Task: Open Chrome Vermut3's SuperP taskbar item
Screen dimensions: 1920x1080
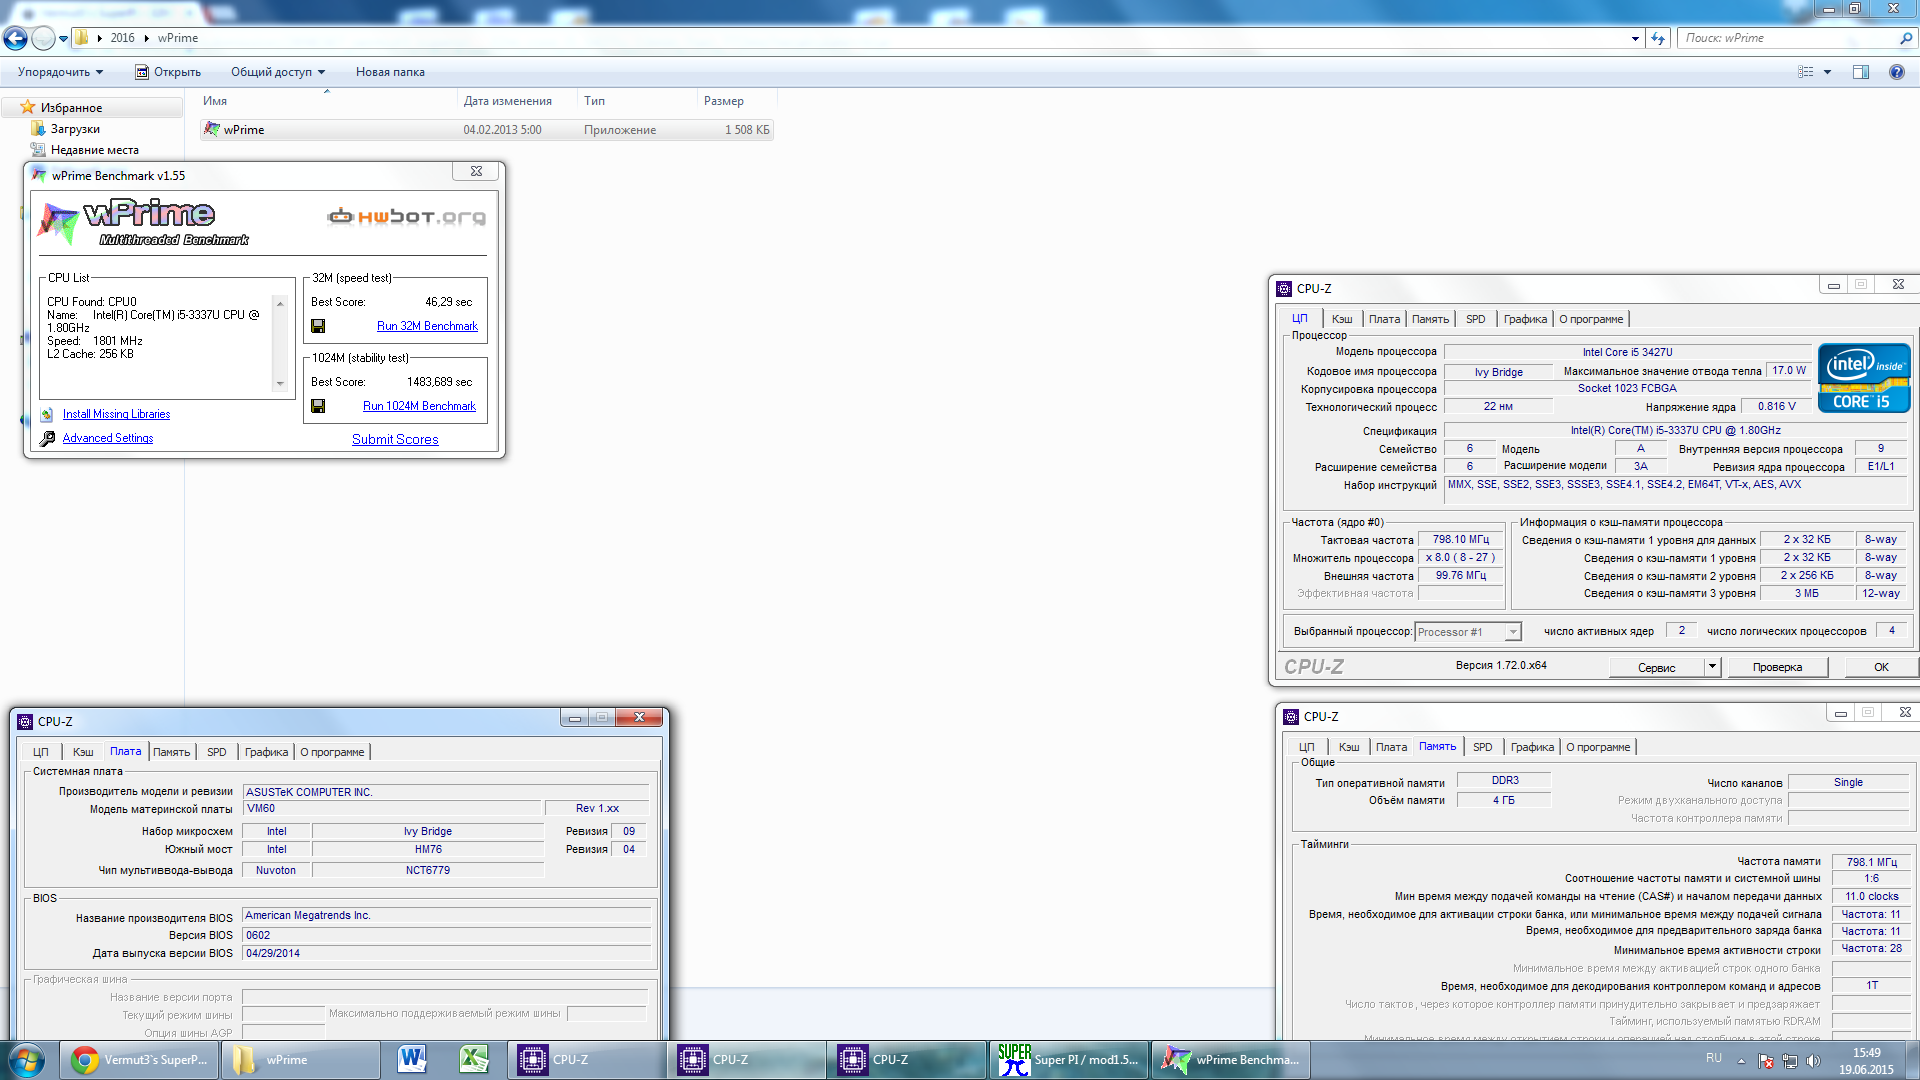Action: coord(139,1060)
